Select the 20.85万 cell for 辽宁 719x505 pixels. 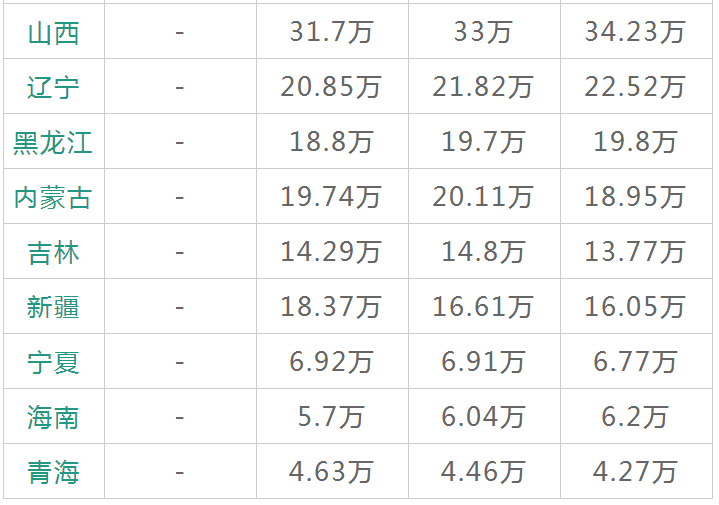(x=331, y=87)
